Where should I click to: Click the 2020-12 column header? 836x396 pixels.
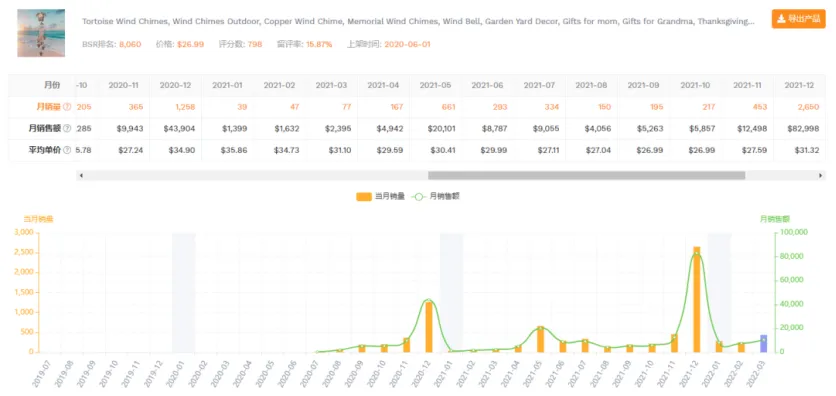pos(175,85)
